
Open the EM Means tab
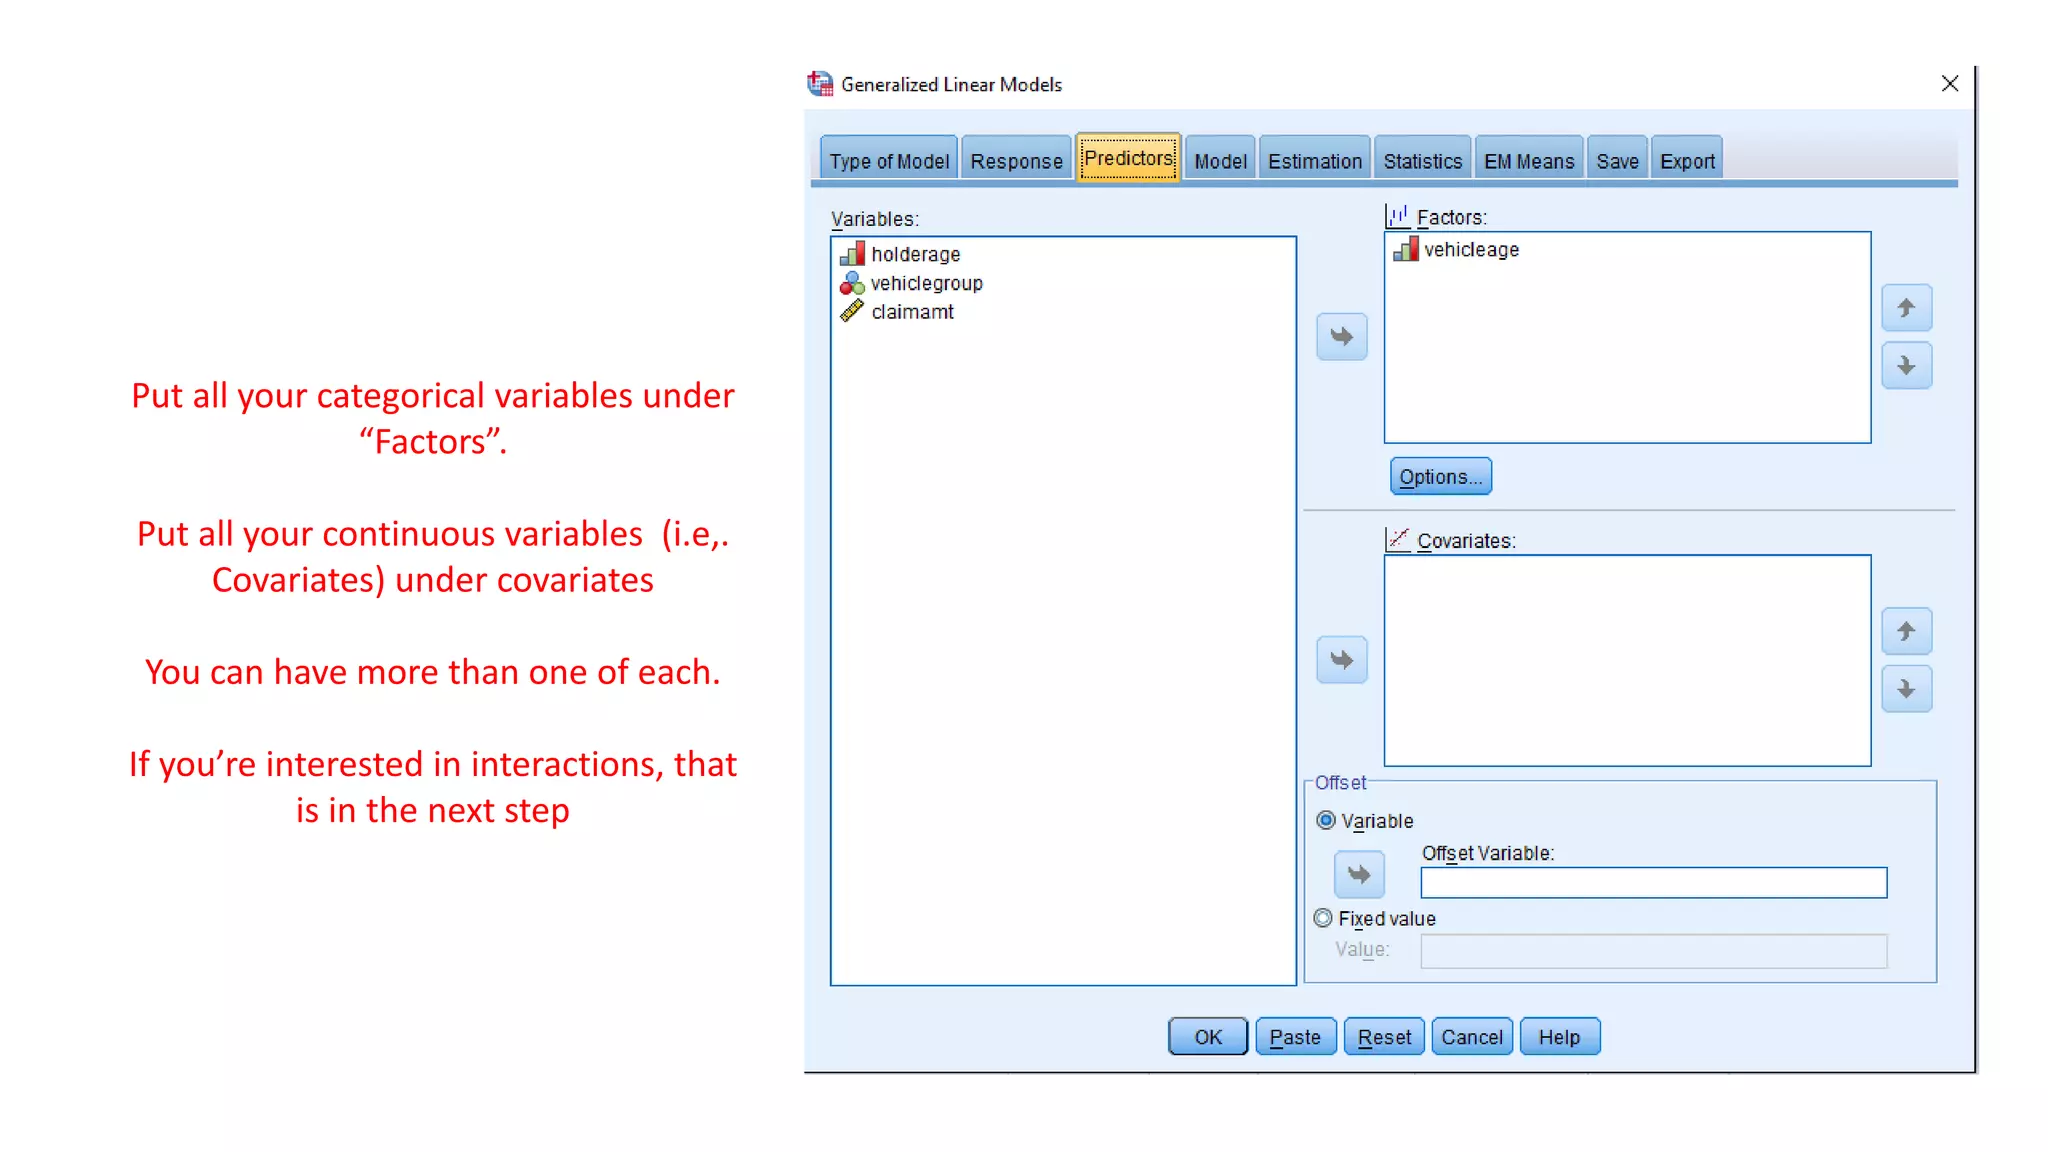point(1528,161)
